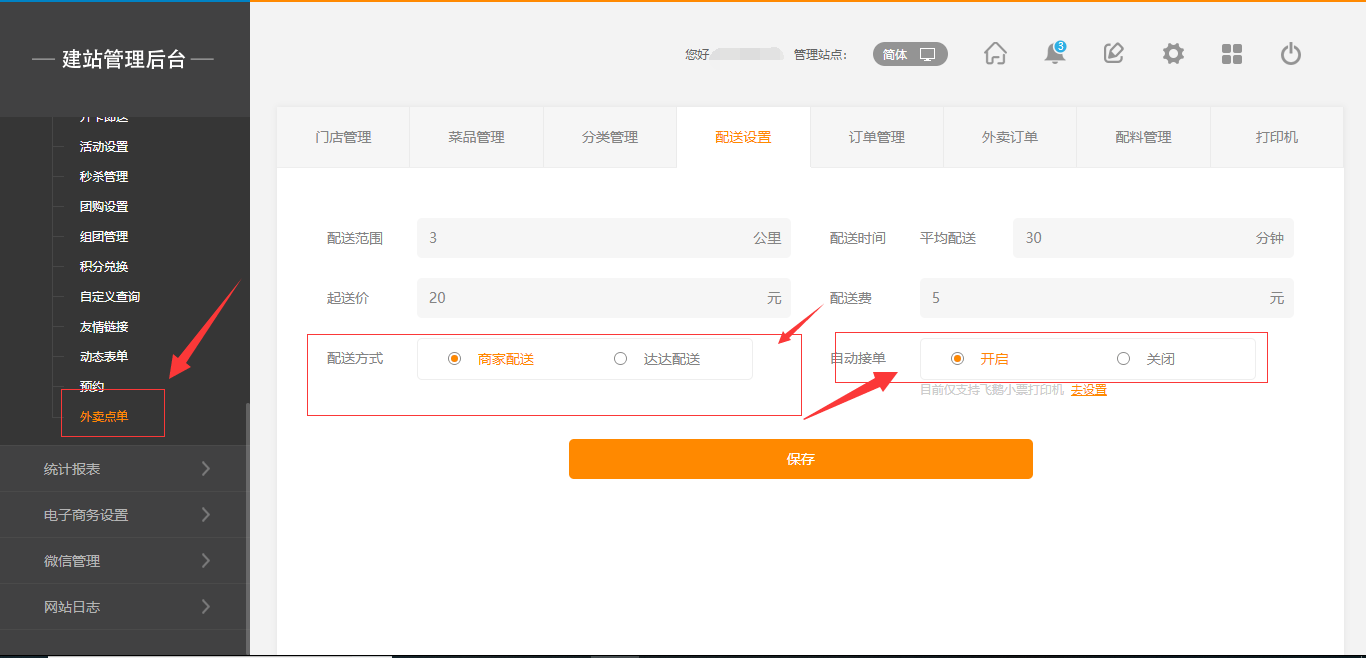1366x658 pixels.
Task: Click the home icon in header
Action: tap(995, 54)
